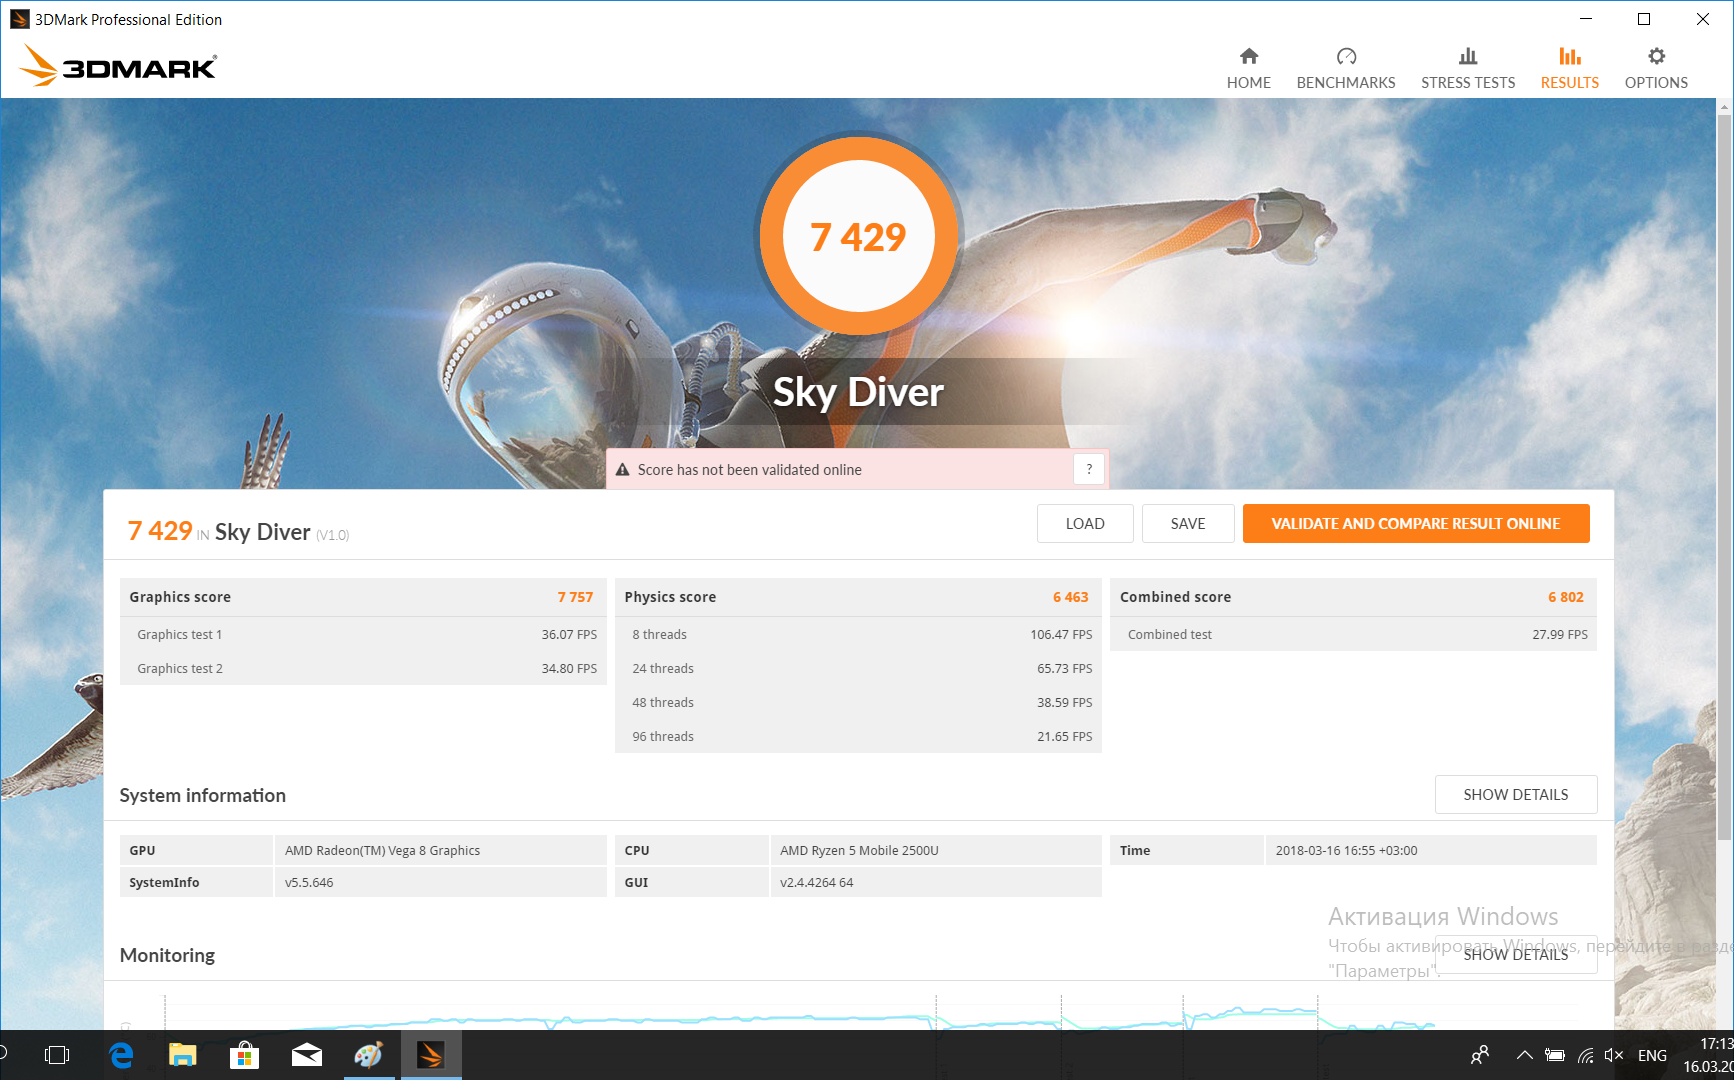
Task: Open the validation help question mark
Action: click(1089, 469)
